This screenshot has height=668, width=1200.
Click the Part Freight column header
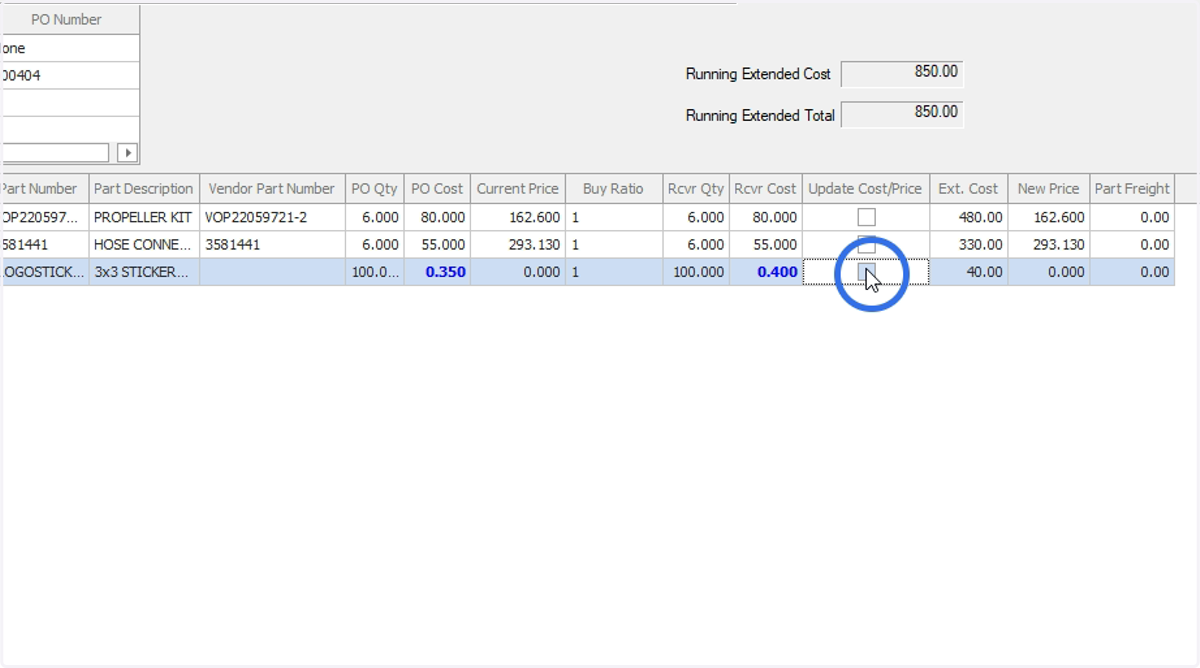tap(1132, 188)
